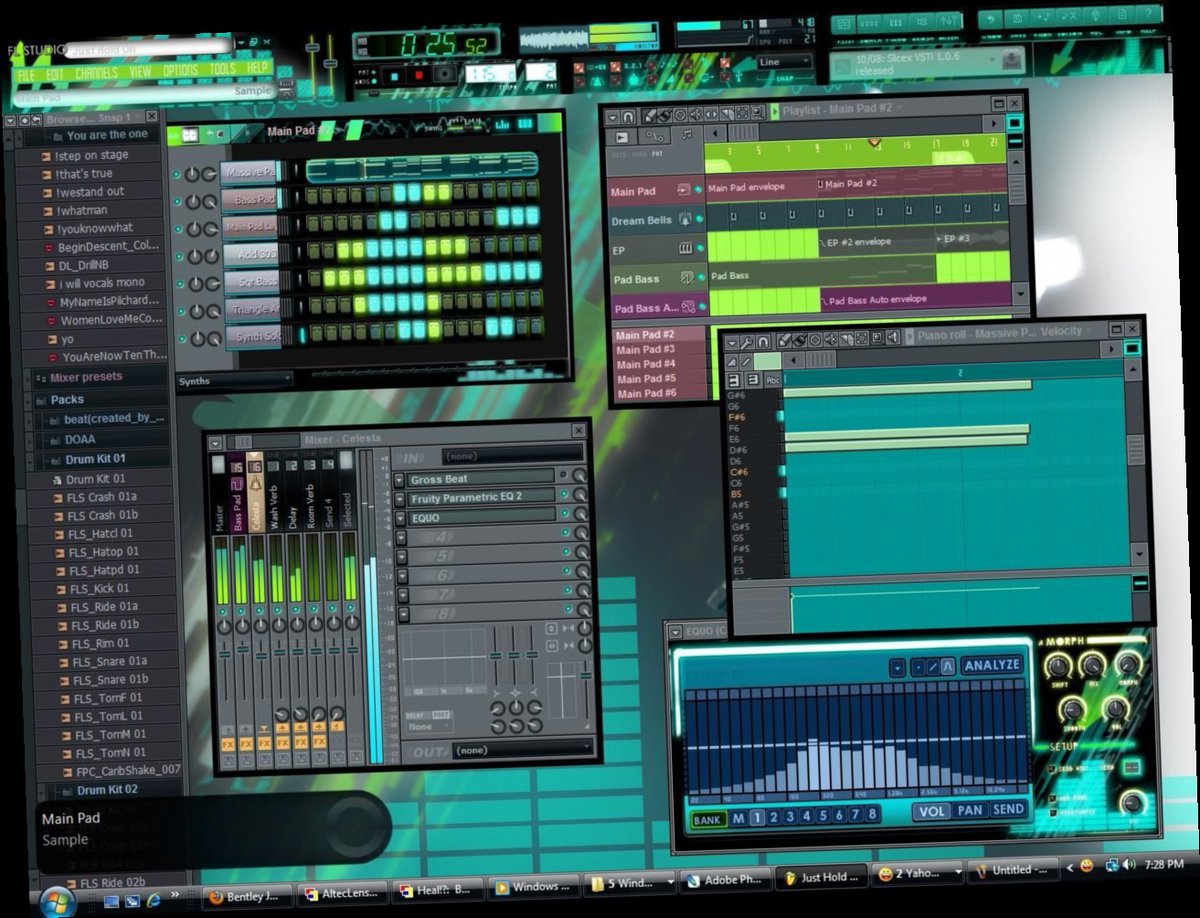Select Main Pad #3 in pattern list

coord(645,349)
